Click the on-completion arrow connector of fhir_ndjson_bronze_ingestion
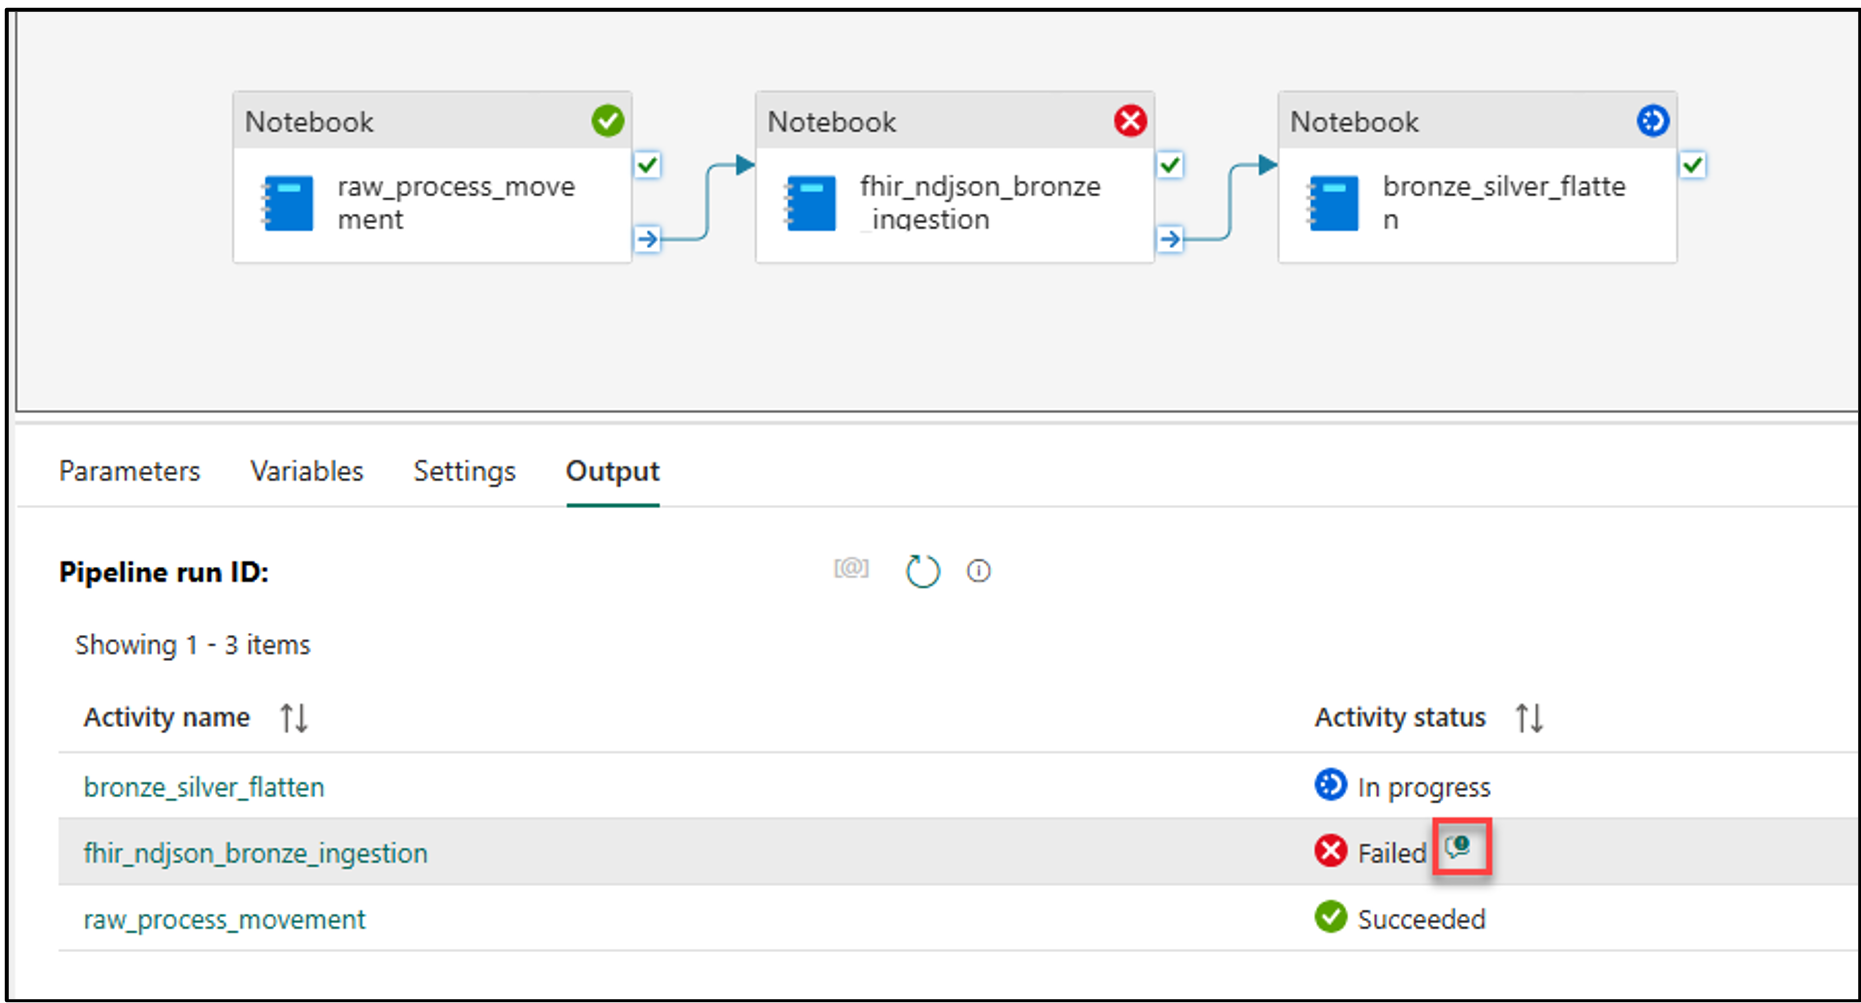 [1170, 239]
